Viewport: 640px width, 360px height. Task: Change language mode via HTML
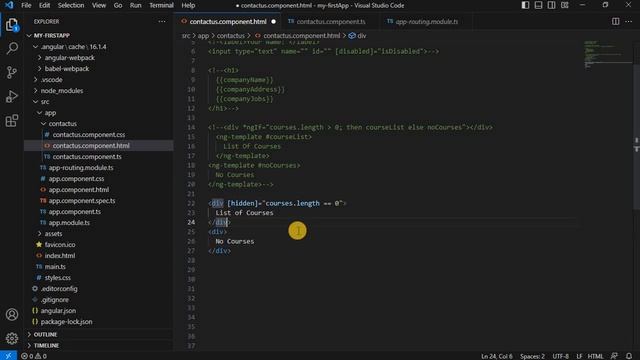(x=596, y=356)
